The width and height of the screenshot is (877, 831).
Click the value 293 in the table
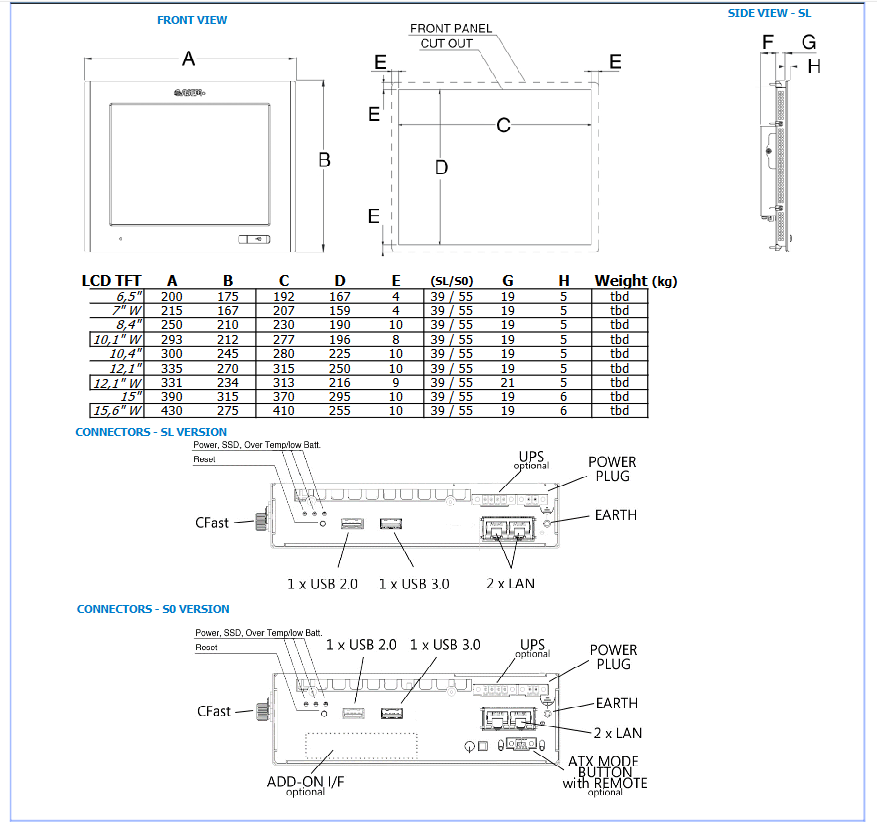click(172, 339)
